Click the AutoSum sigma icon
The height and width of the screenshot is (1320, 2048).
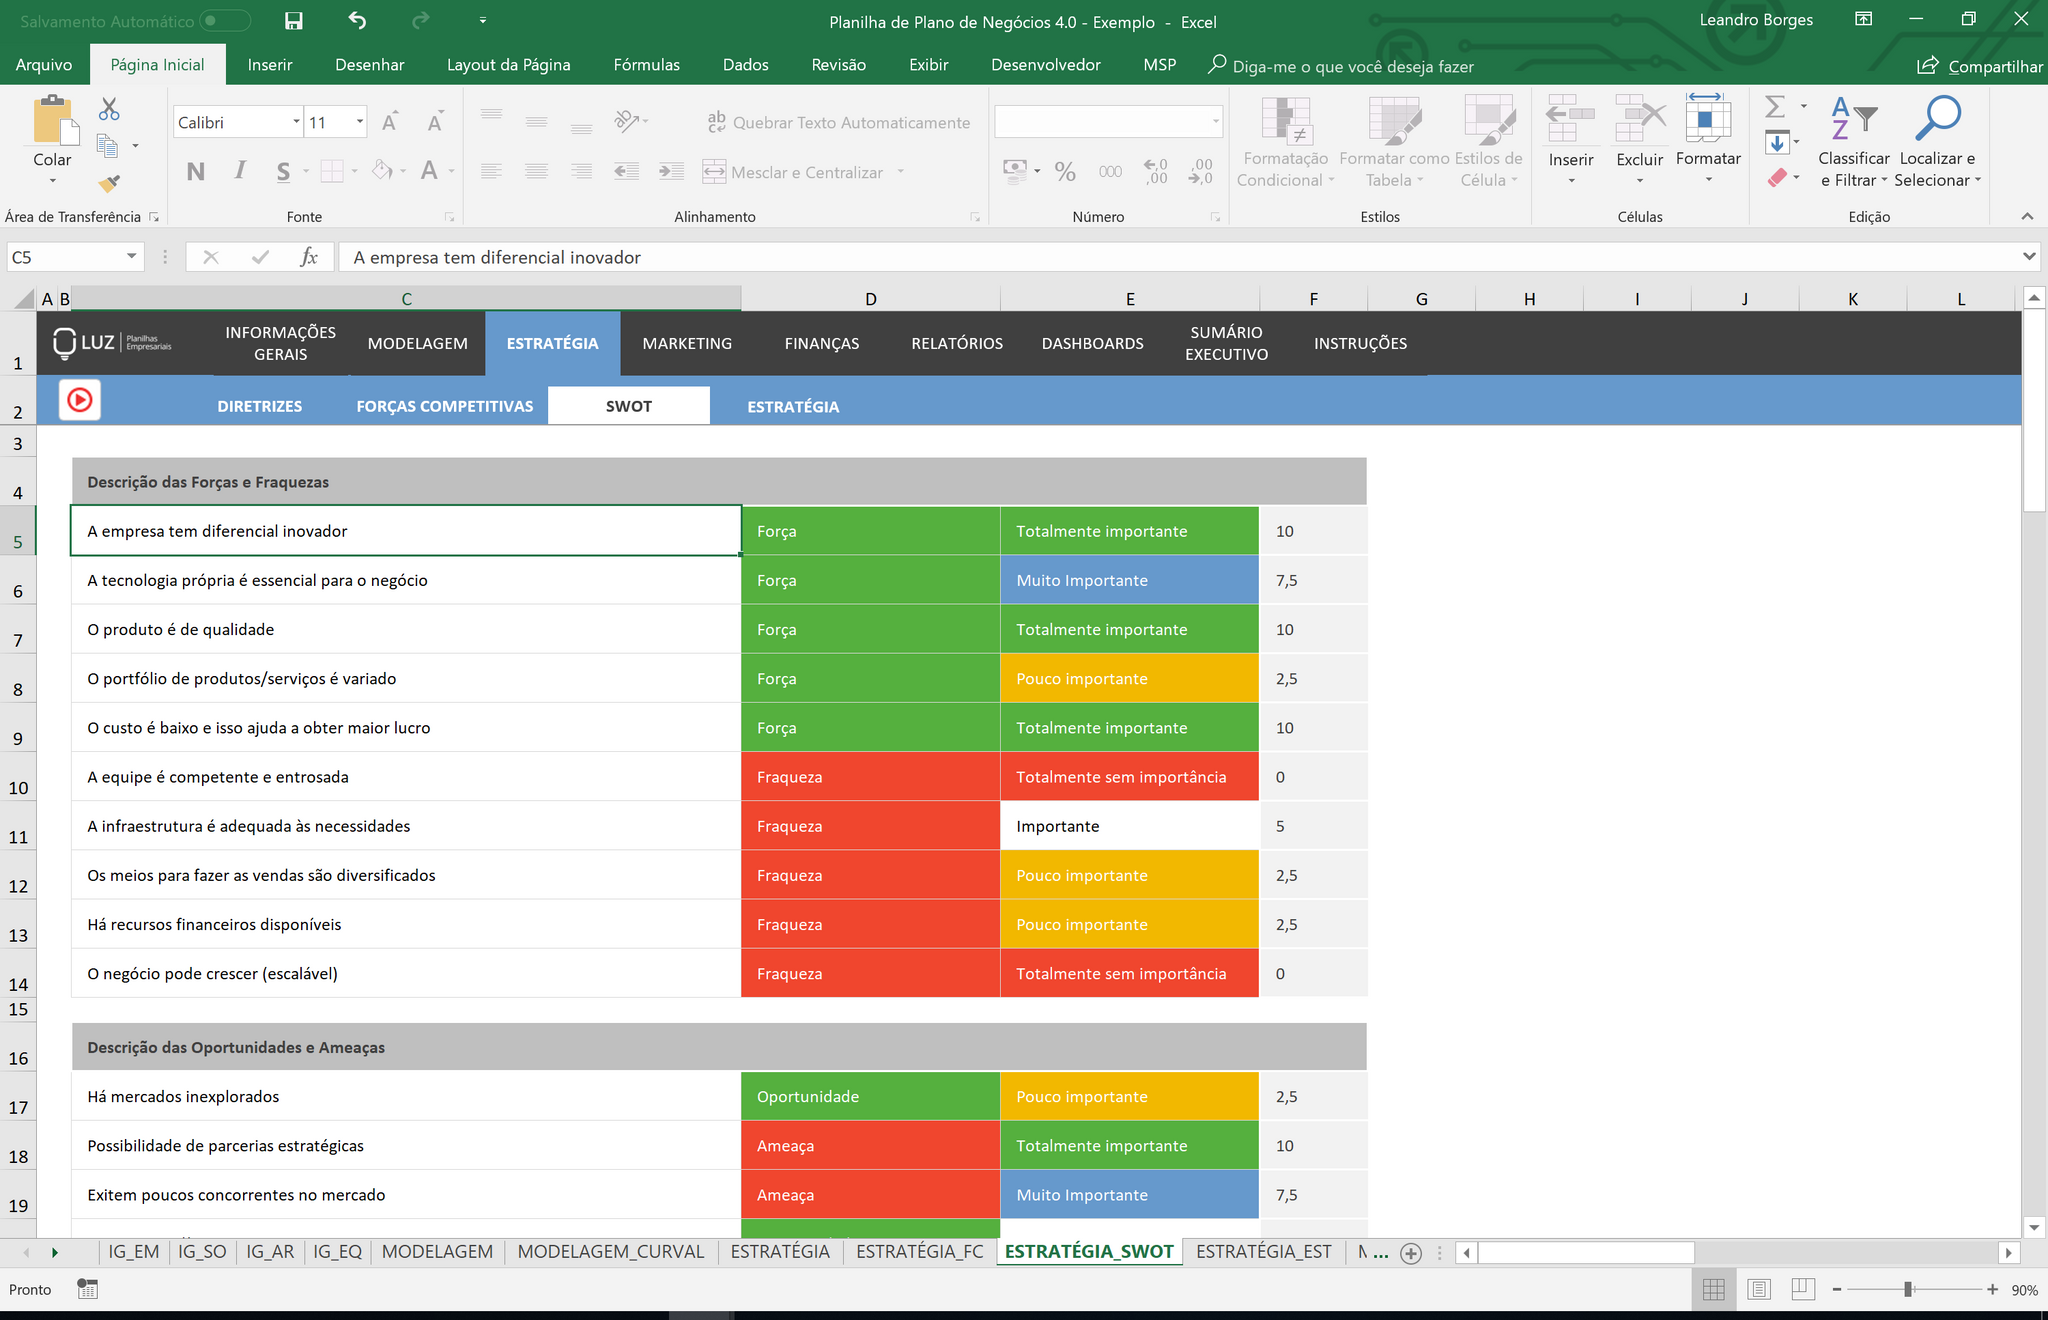pos(1775,106)
